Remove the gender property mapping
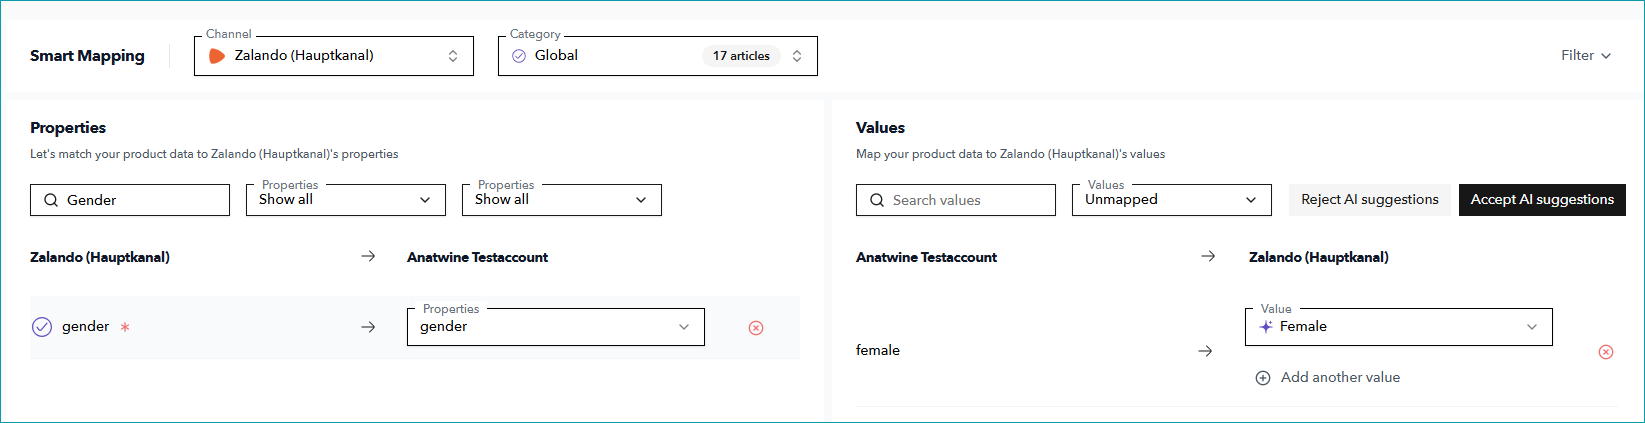Viewport: 1645px width, 423px height. [x=756, y=328]
